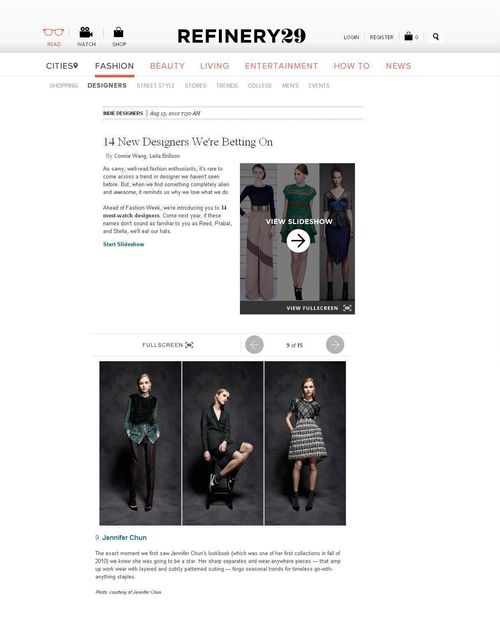Start slideshow with the circular arrow icon

[x=298, y=240]
